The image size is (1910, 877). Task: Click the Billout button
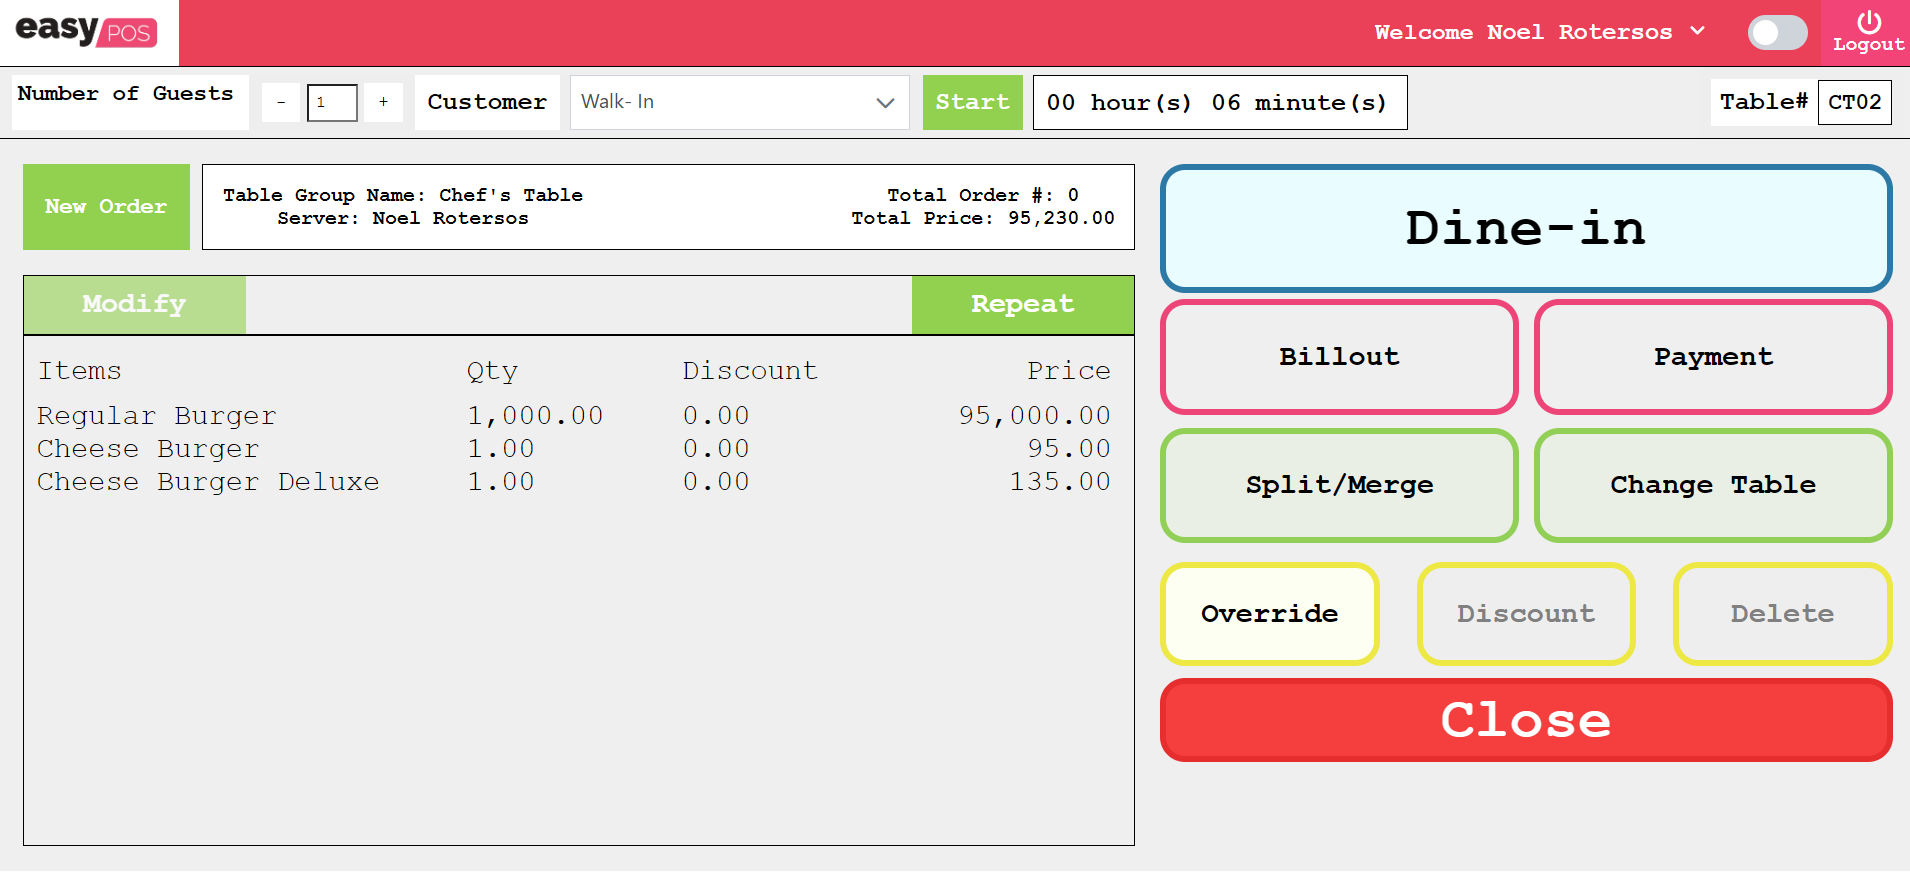pos(1339,357)
